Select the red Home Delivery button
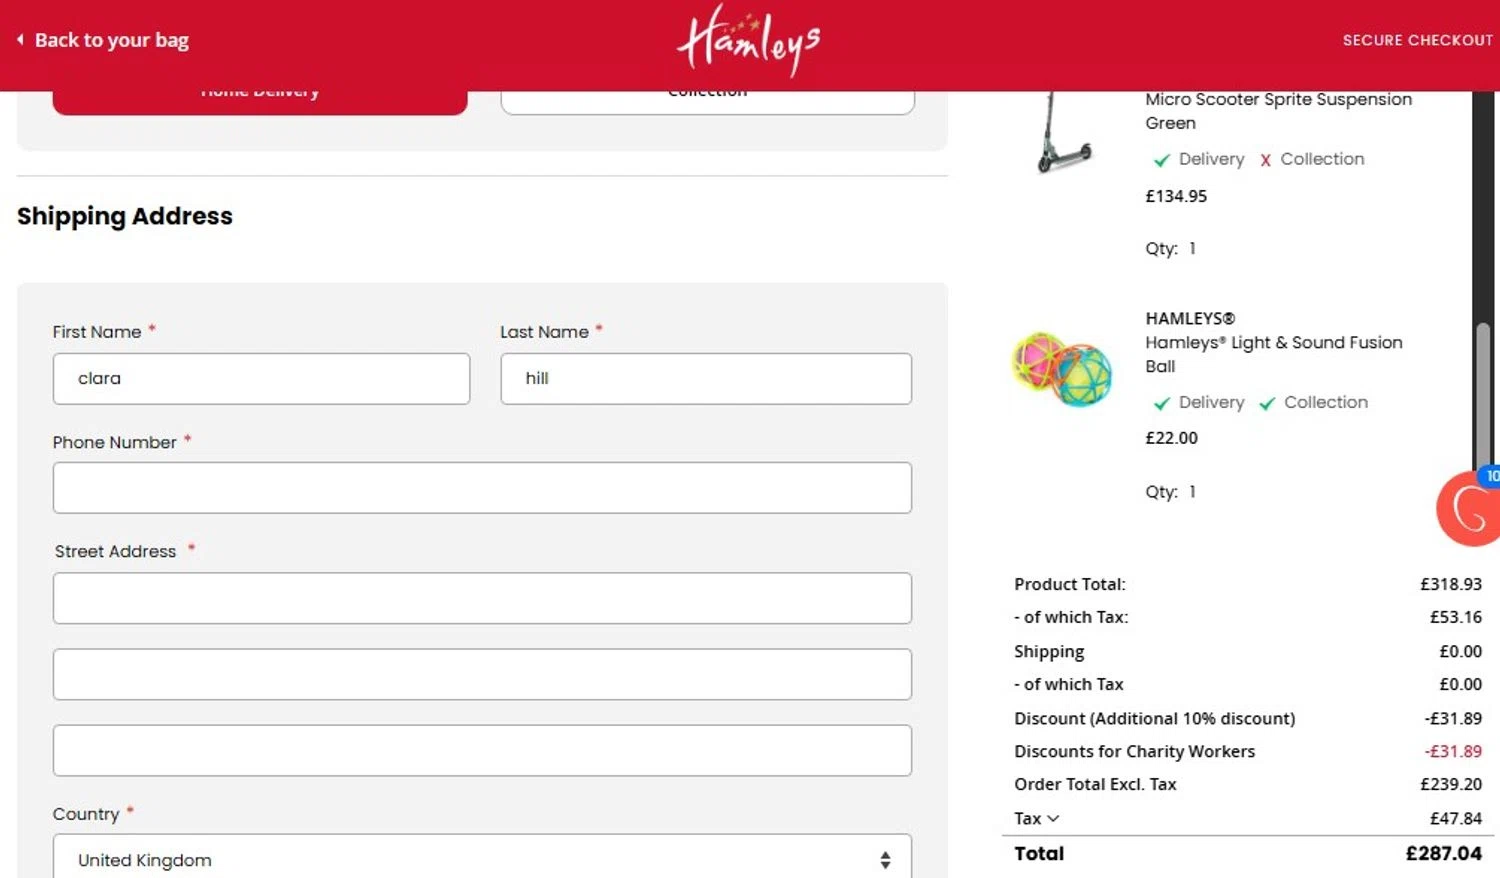The image size is (1500, 878). point(260,102)
